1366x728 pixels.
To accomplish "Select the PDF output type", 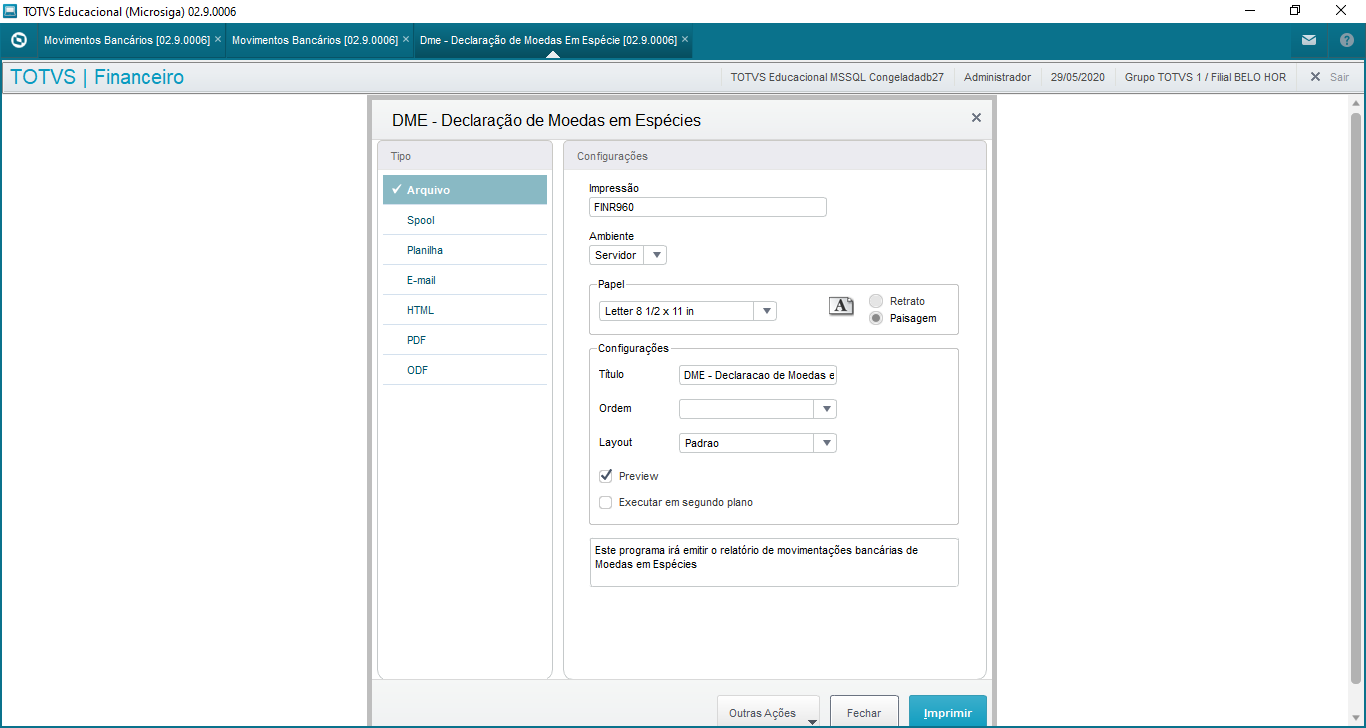I will tap(465, 340).
